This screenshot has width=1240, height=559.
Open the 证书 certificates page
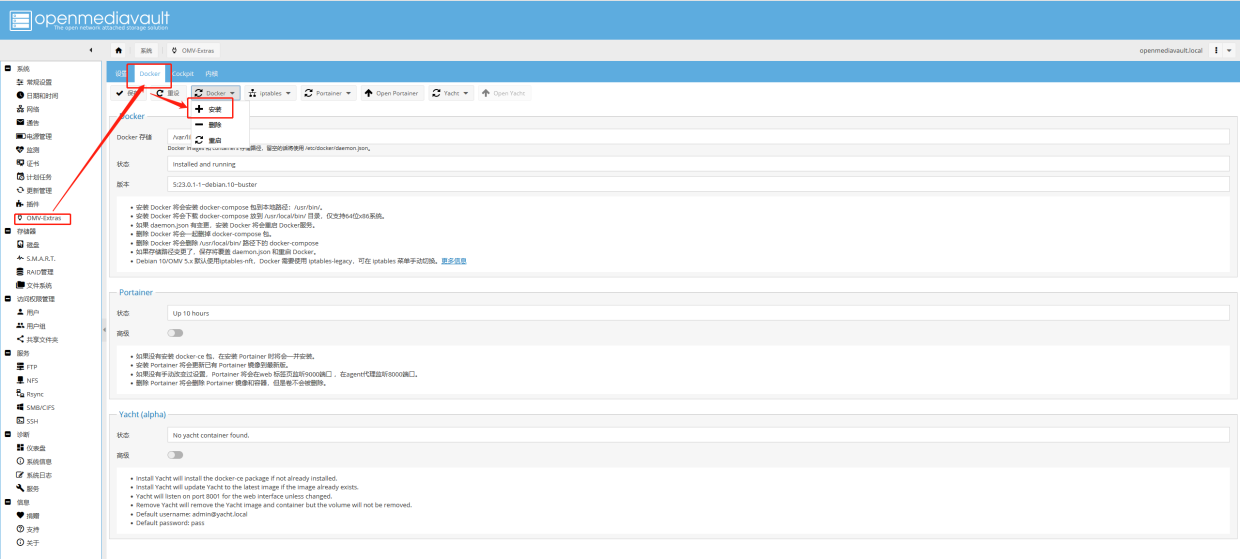(33, 163)
